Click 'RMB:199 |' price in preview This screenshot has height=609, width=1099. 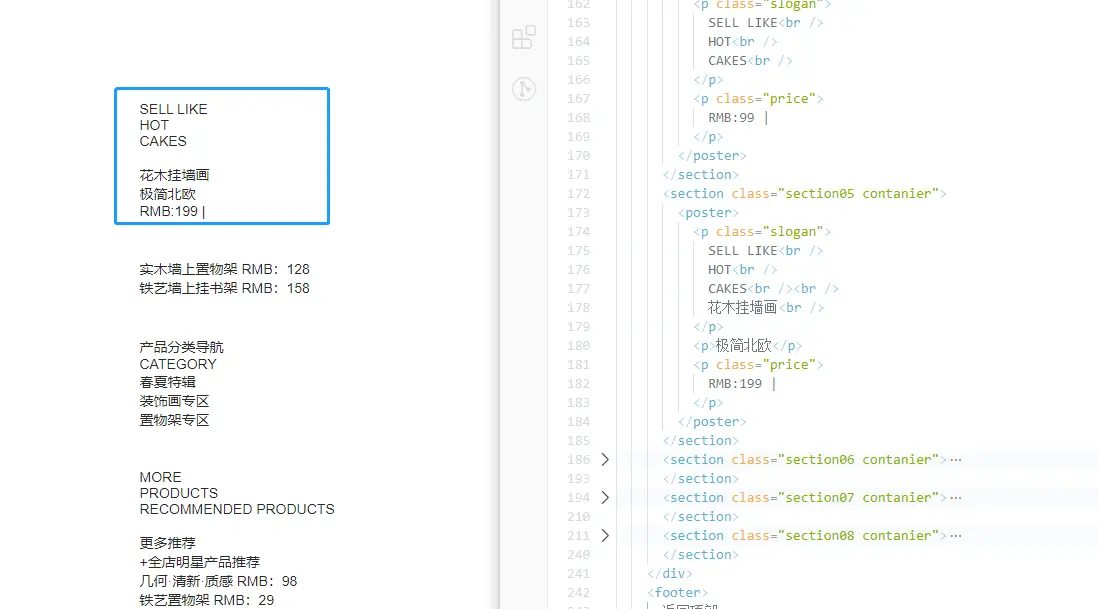[x=172, y=212]
